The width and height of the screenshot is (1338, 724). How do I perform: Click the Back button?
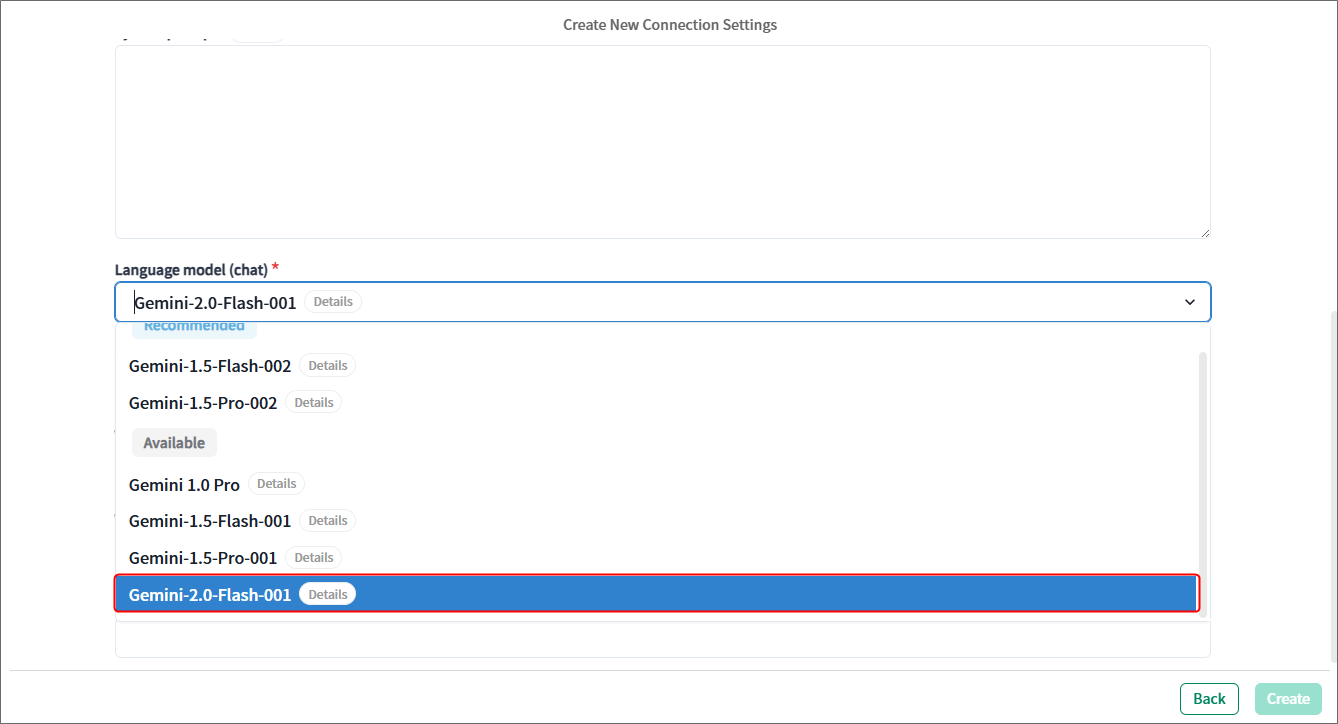point(1209,699)
